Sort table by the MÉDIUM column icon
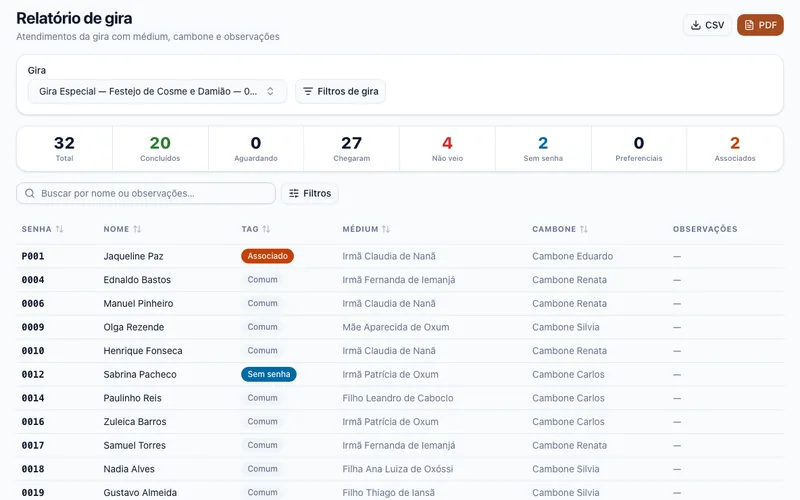800x500 pixels. click(x=386, y=229)
